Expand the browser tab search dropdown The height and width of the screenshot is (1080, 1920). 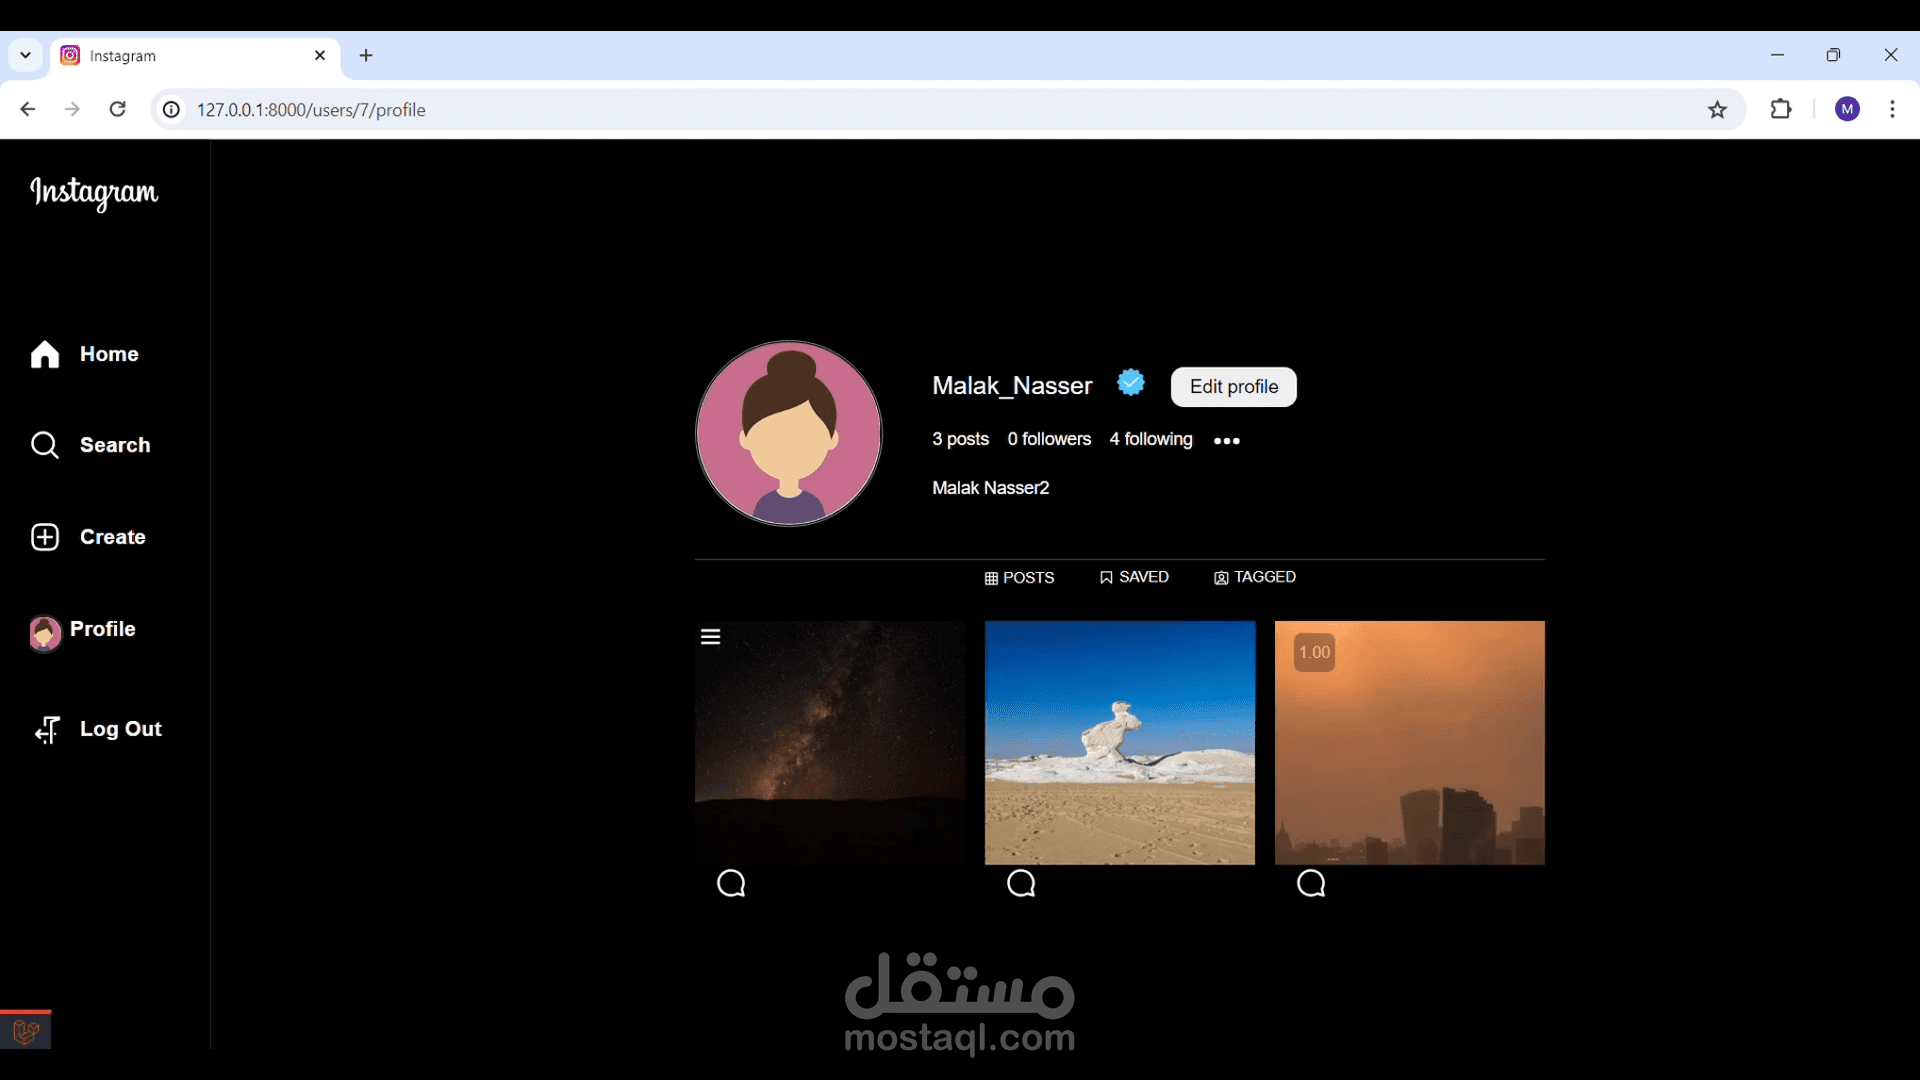(26, 56)
